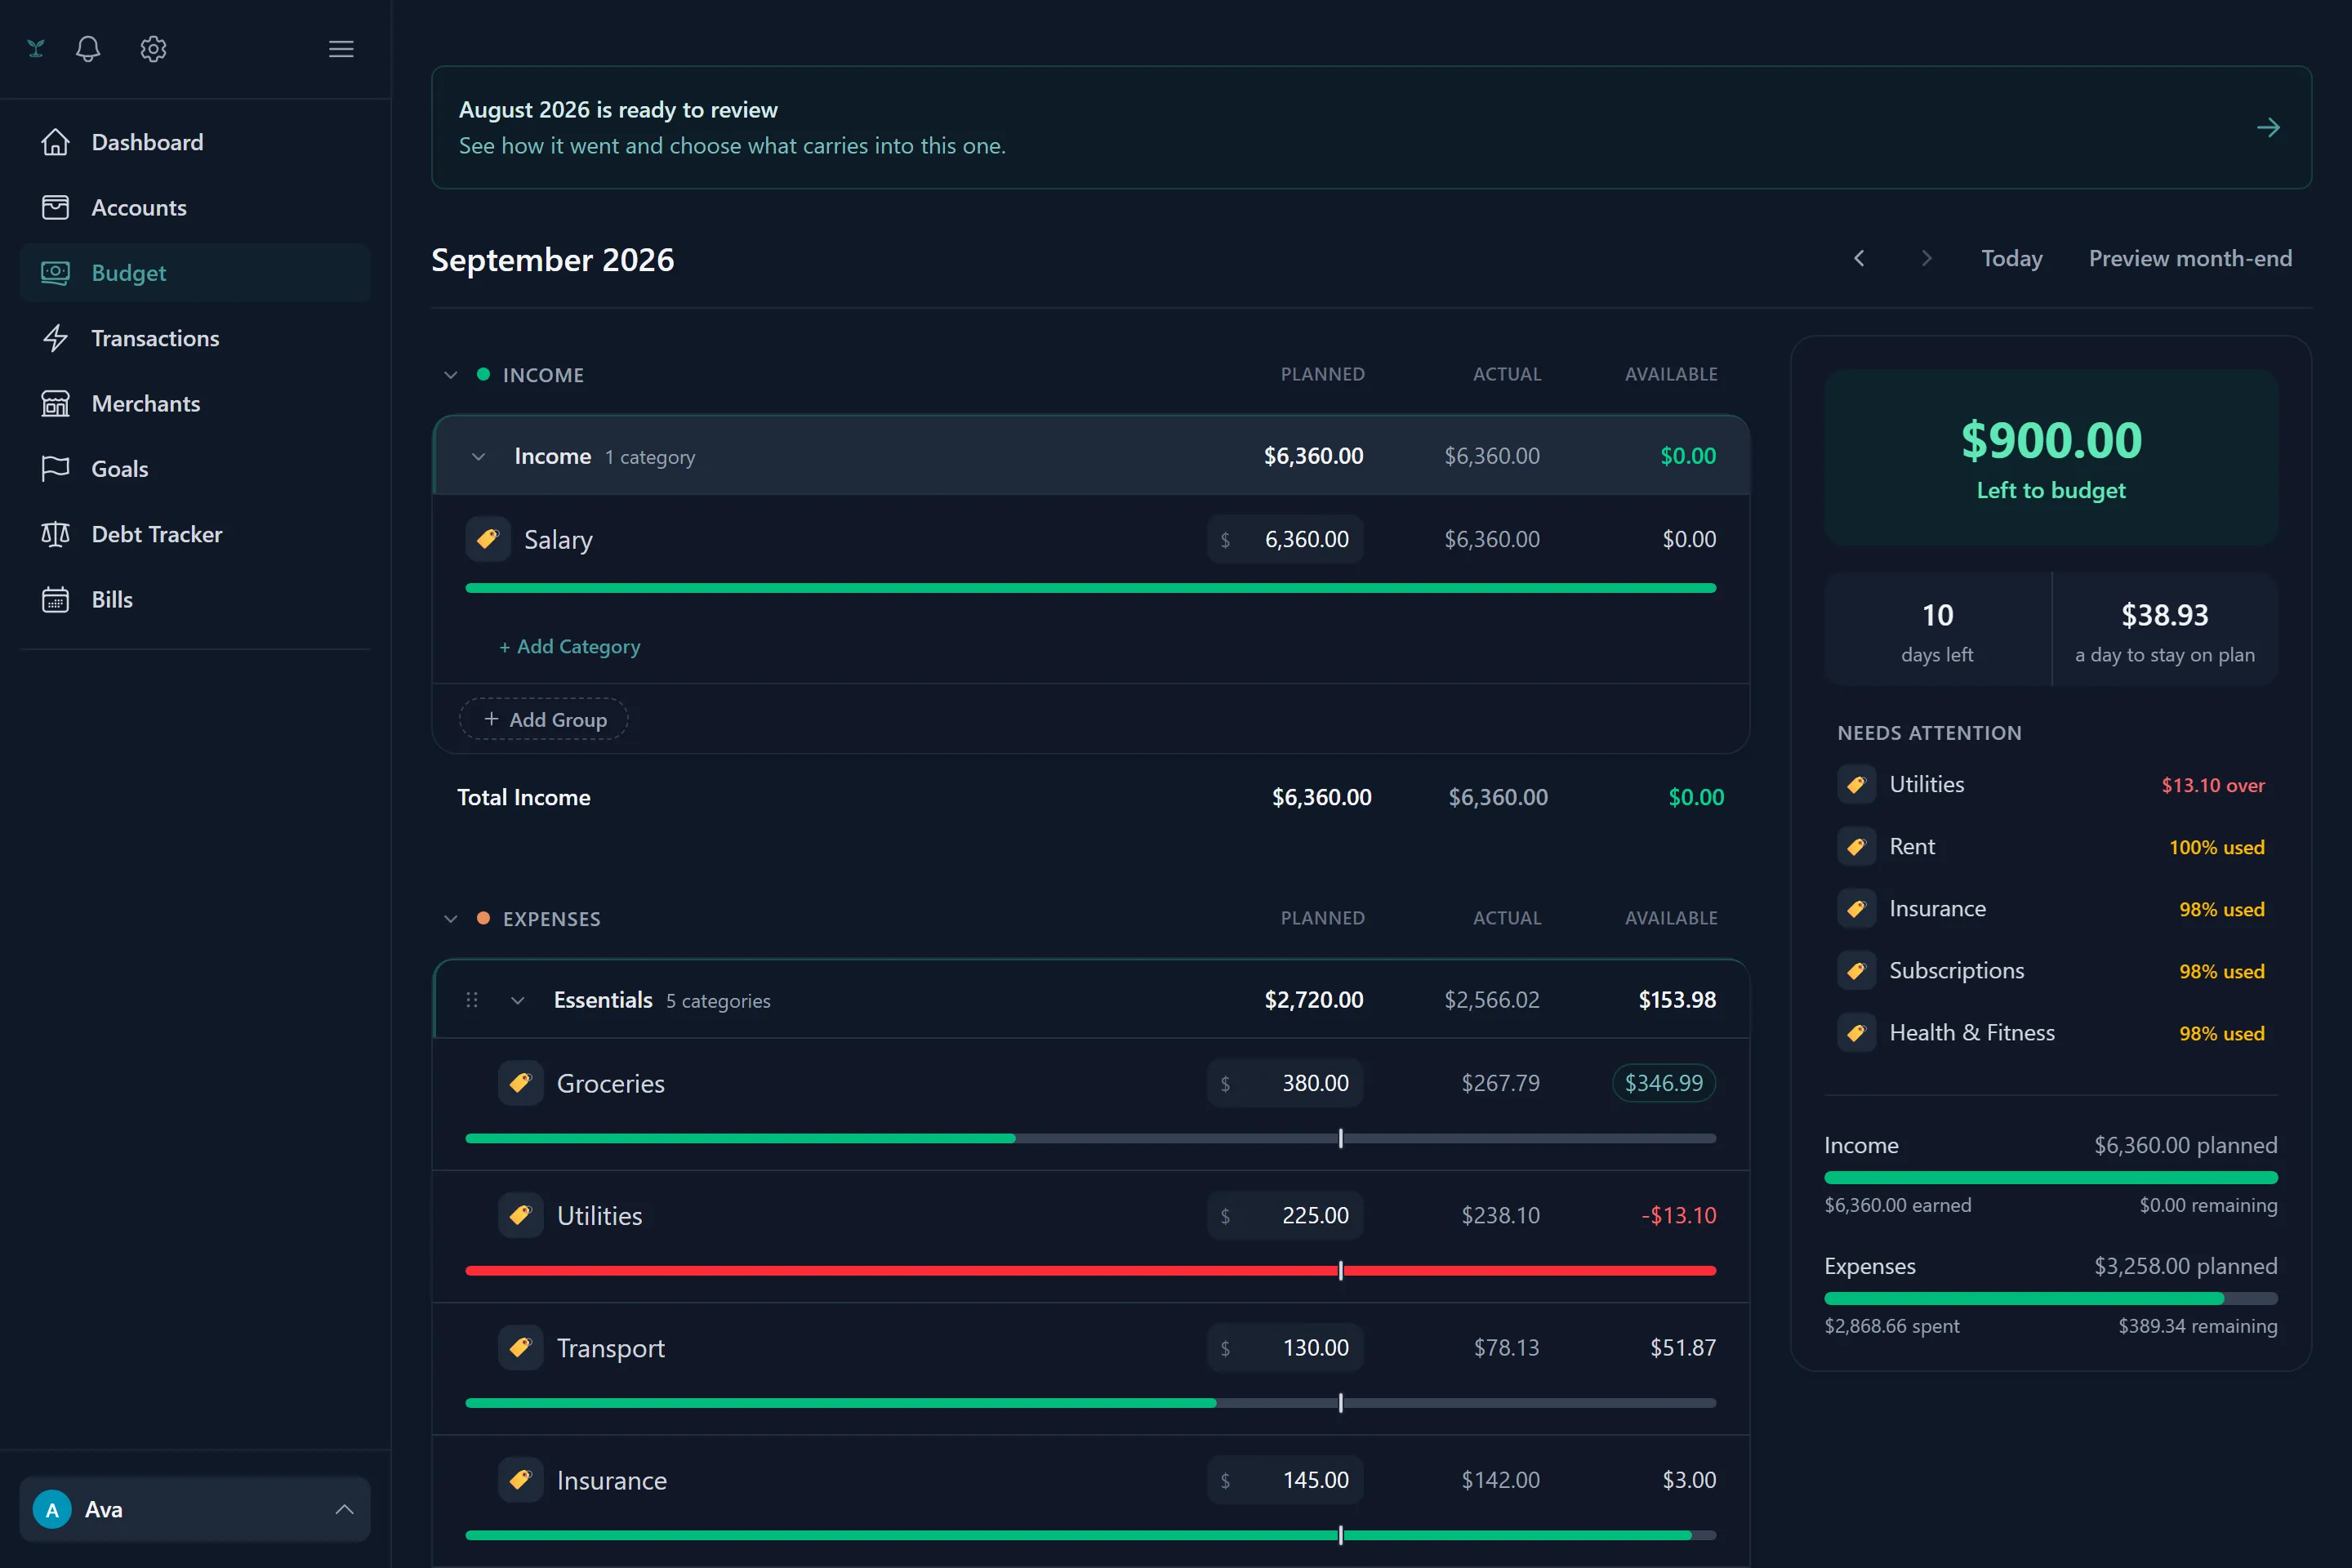Collapse the sidebar hamburger menu

[x=341, y=48]
